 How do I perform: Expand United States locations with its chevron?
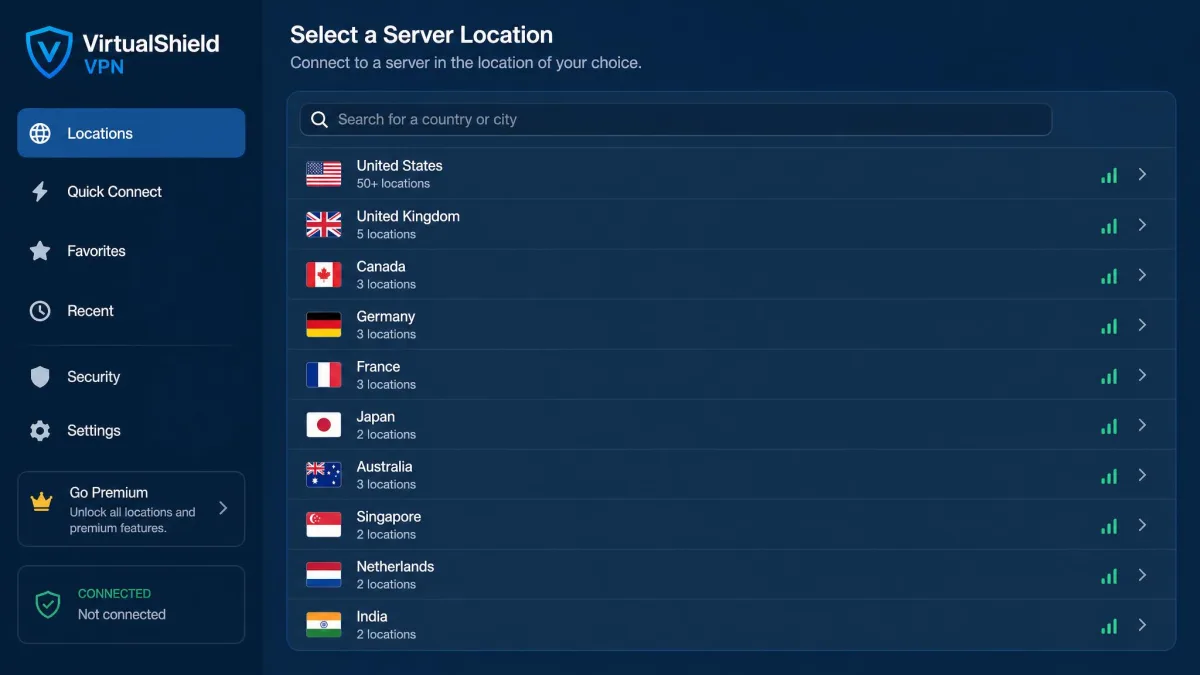coord(1142,174)
